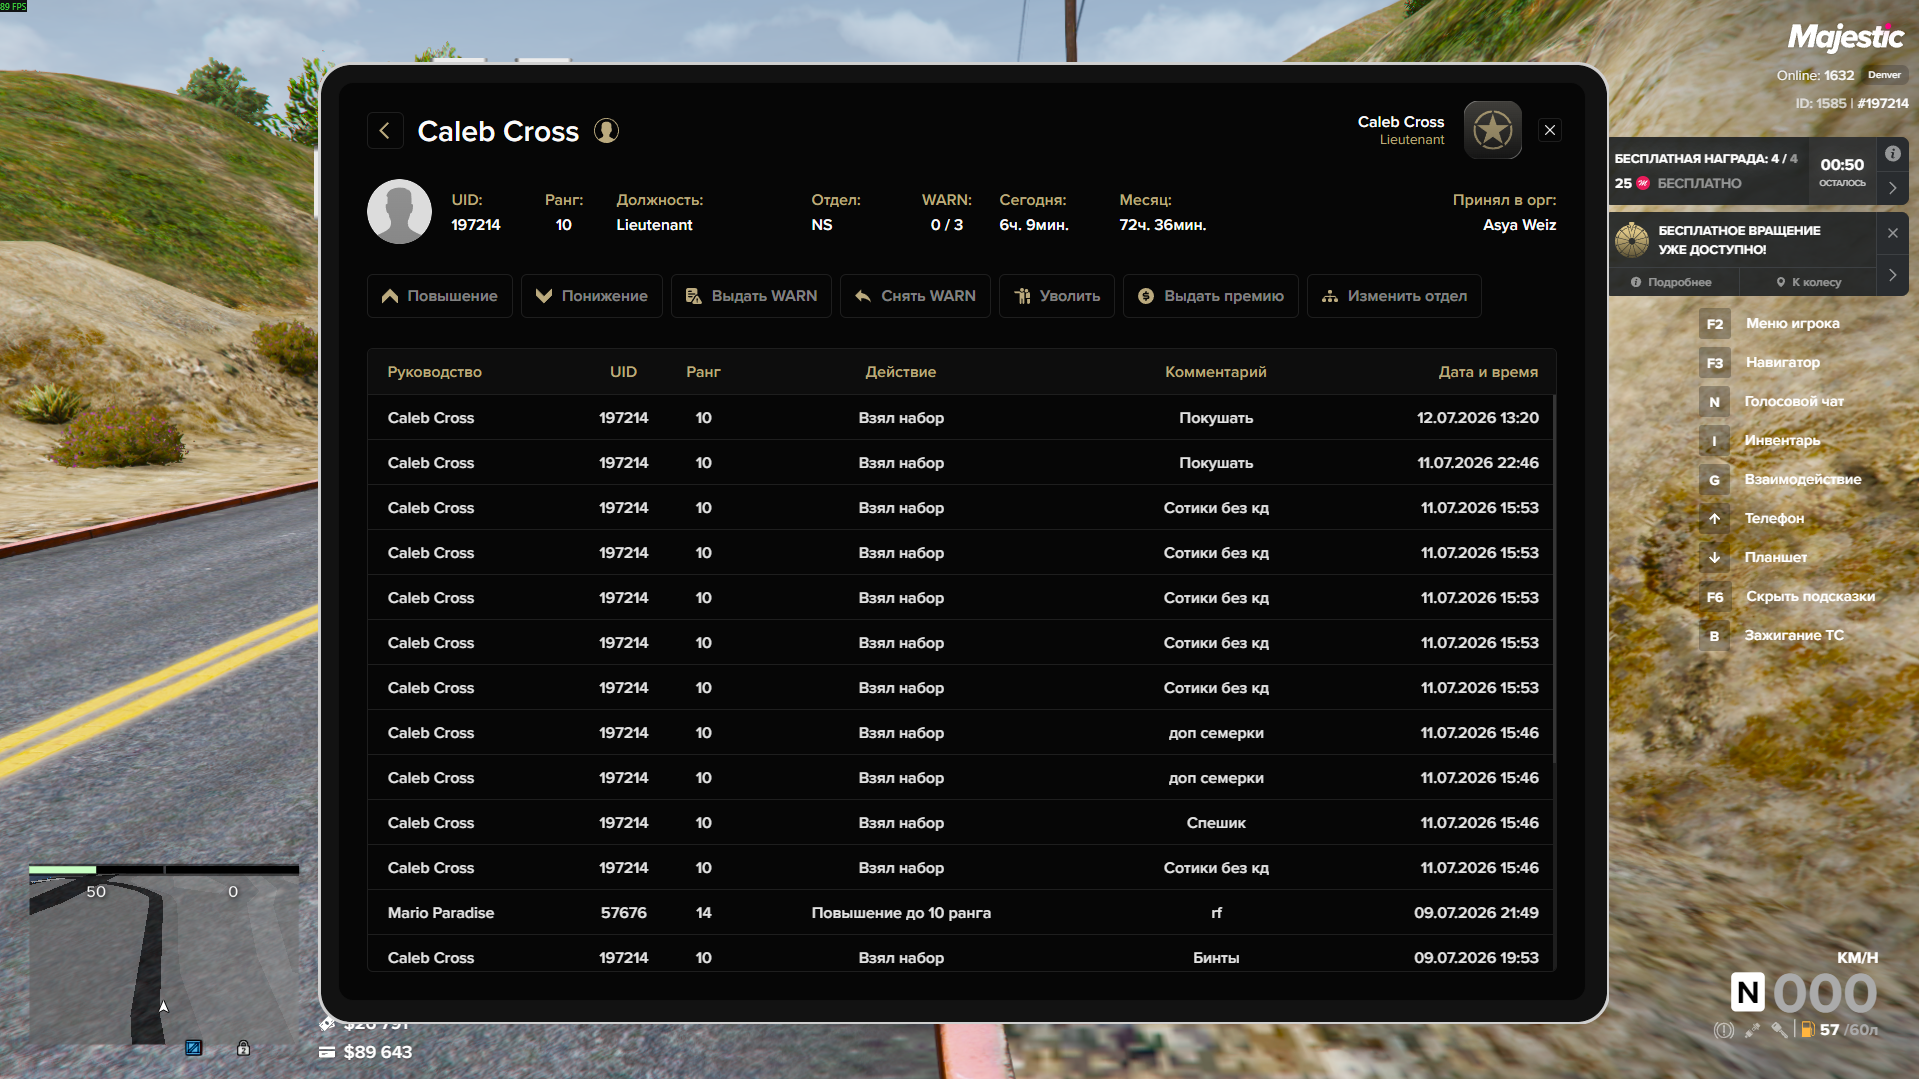Issue a warning via Выдать WARN
The height and width of the screenshot is (1079, 1919).
click(751, 296)
